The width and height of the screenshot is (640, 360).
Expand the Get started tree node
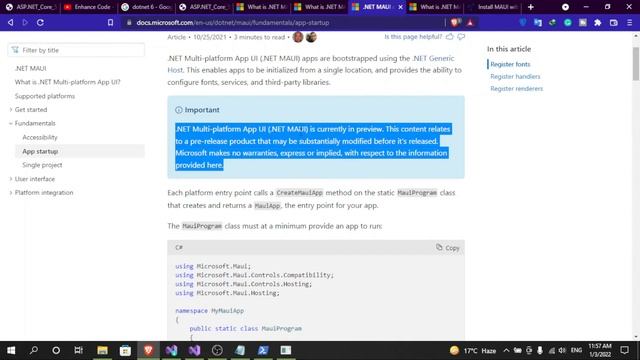click(x=11, y=109)
